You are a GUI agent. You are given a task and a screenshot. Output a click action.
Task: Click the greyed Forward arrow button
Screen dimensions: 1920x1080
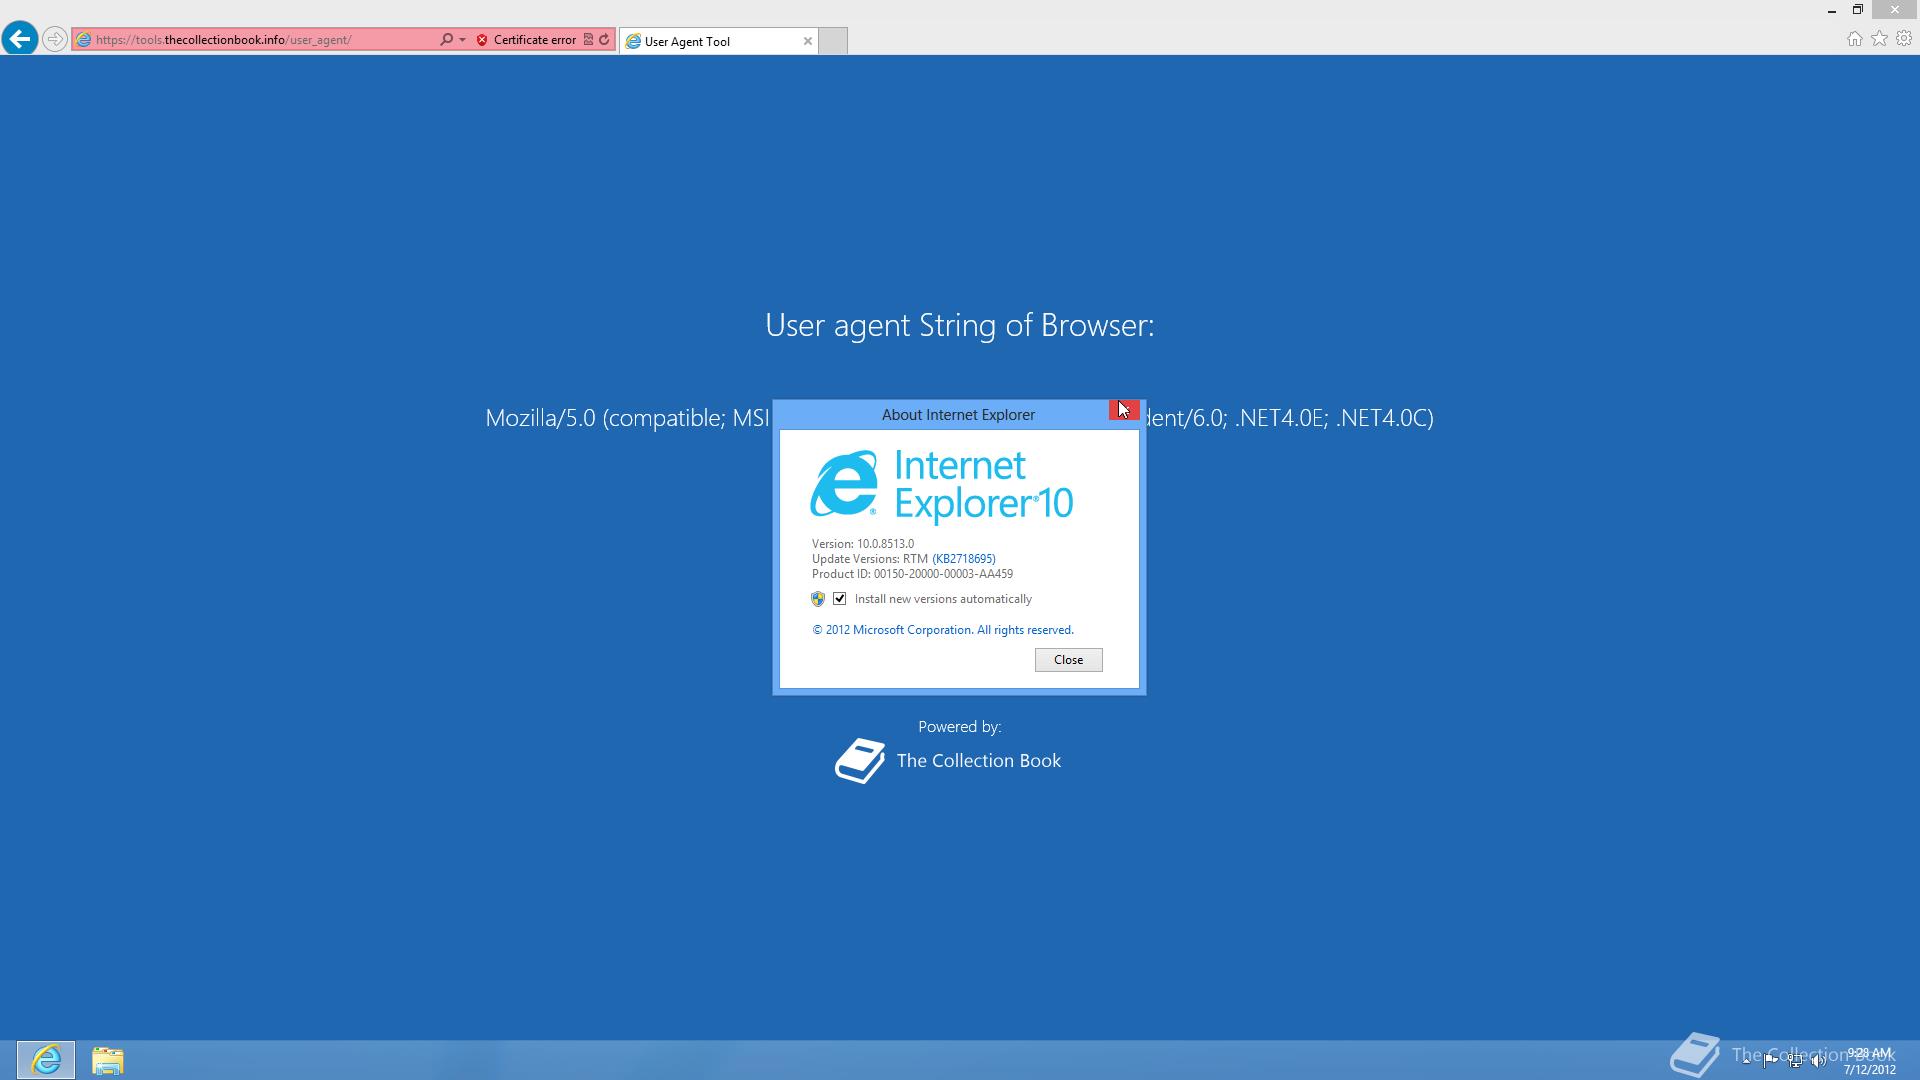coord(55,40)
